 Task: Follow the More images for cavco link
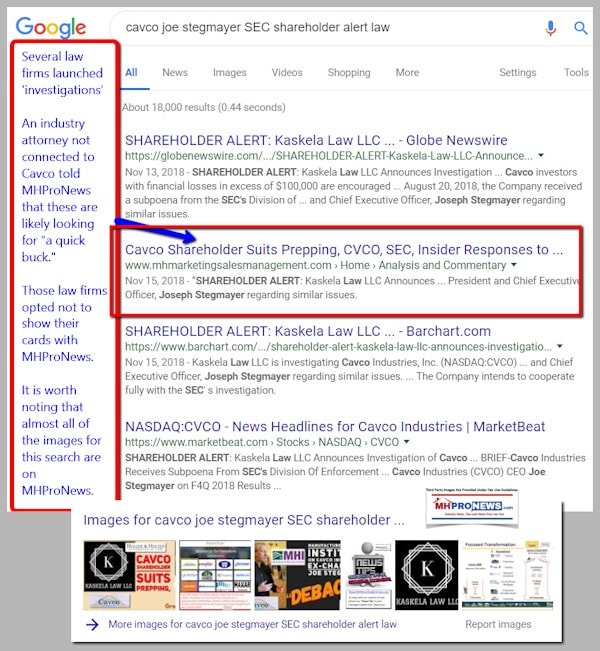click(x=252, y=624)
